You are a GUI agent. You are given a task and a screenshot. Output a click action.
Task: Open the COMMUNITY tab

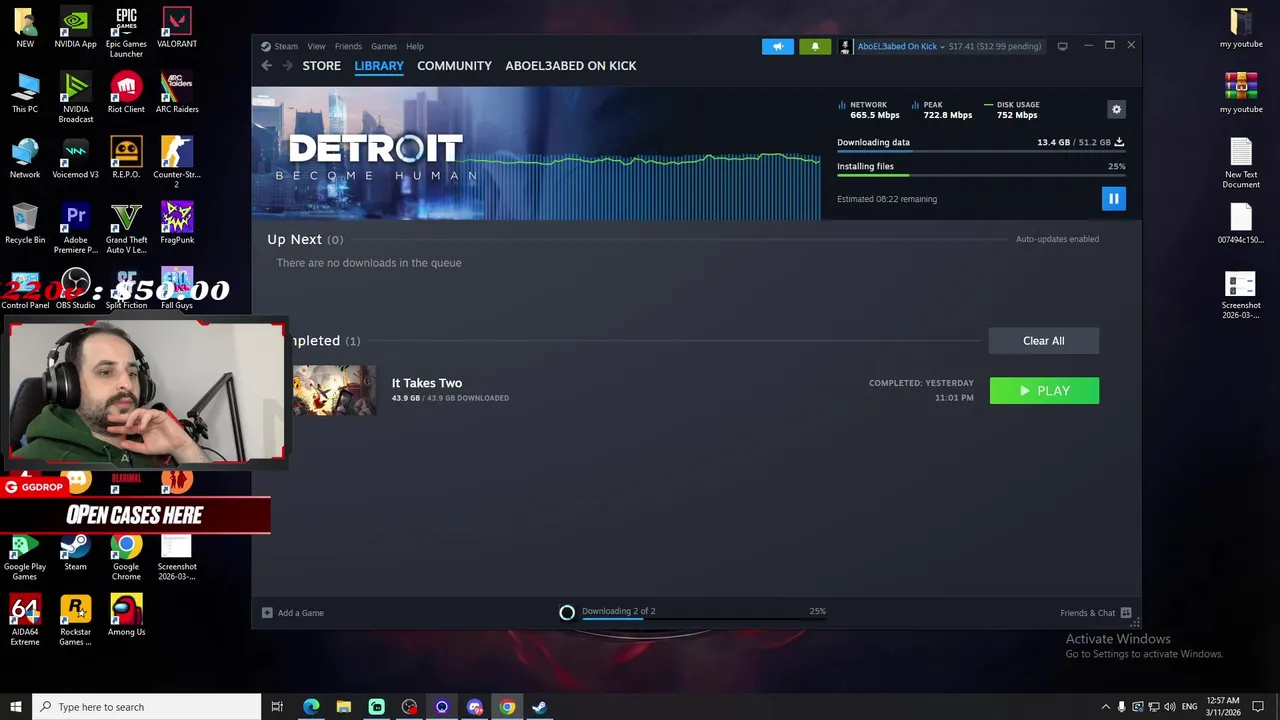pyautogui.click(x=454, y=66)
